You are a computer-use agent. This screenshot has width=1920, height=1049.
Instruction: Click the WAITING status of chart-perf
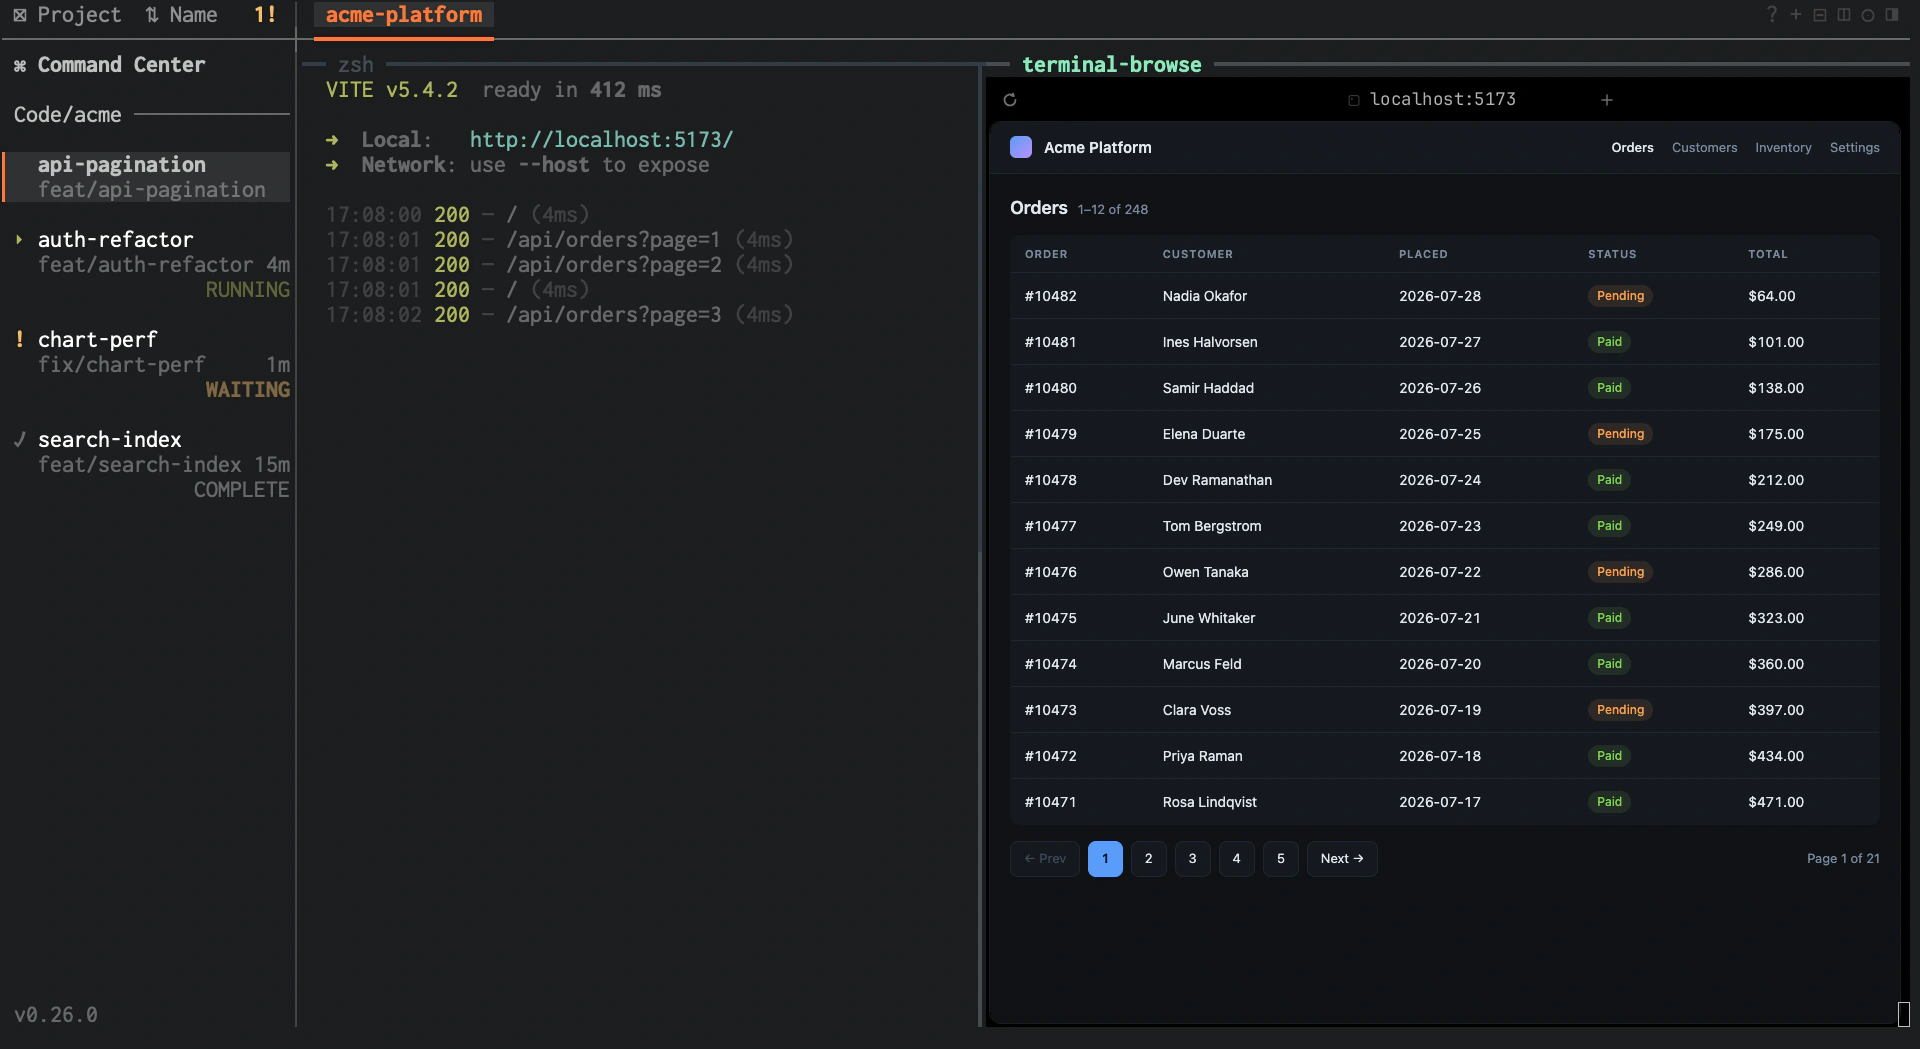point(248,390)
